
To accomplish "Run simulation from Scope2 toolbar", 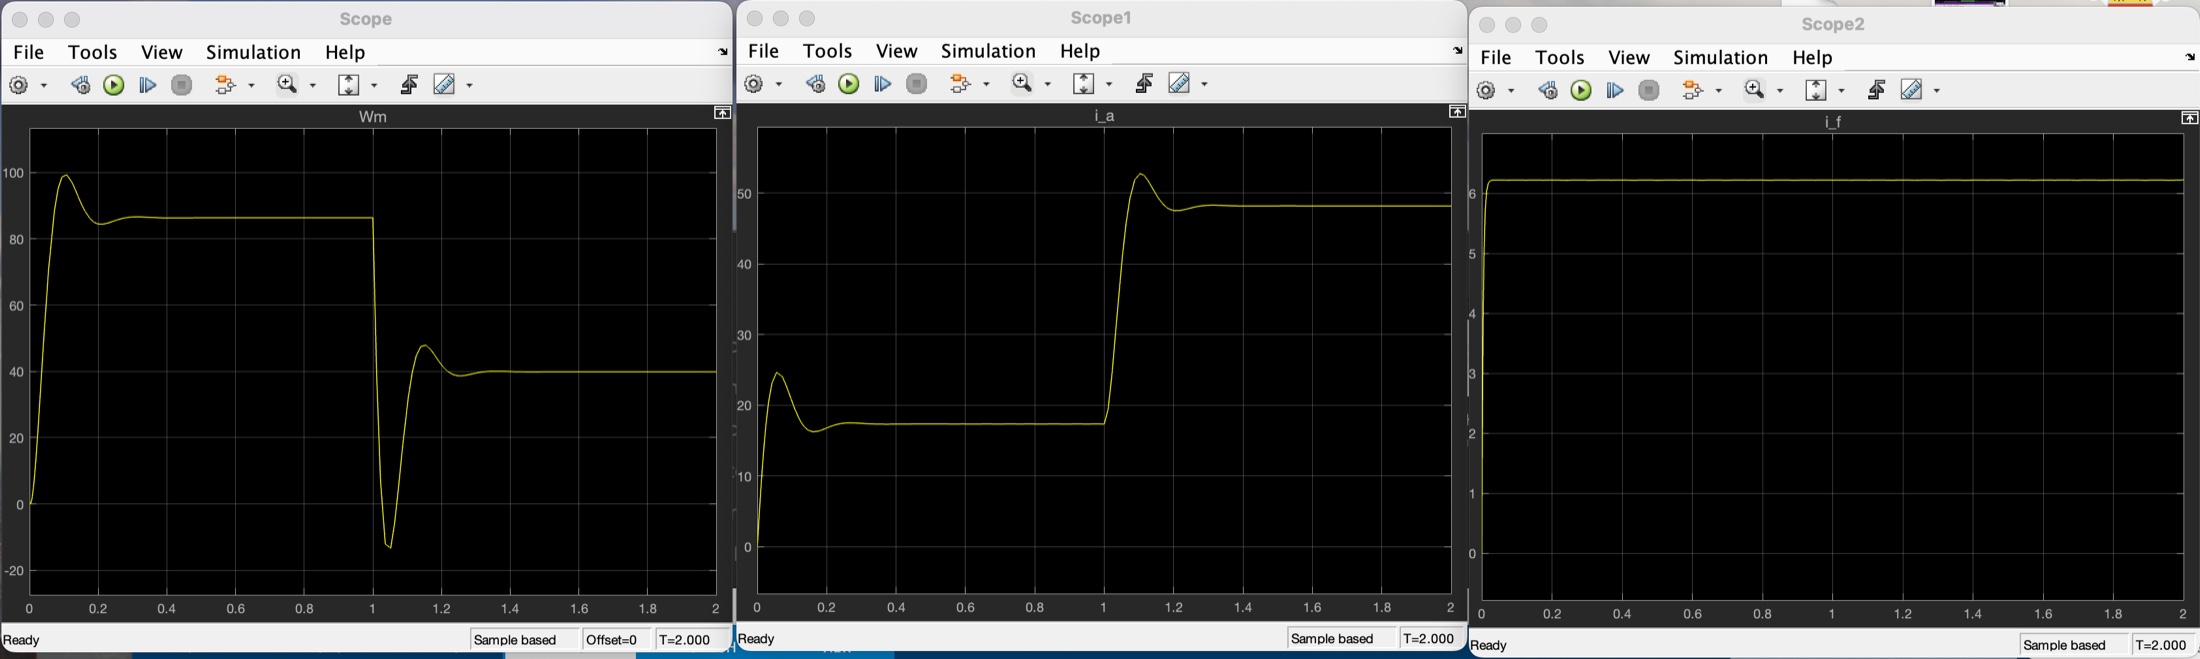I will (x=1581, y=91).
